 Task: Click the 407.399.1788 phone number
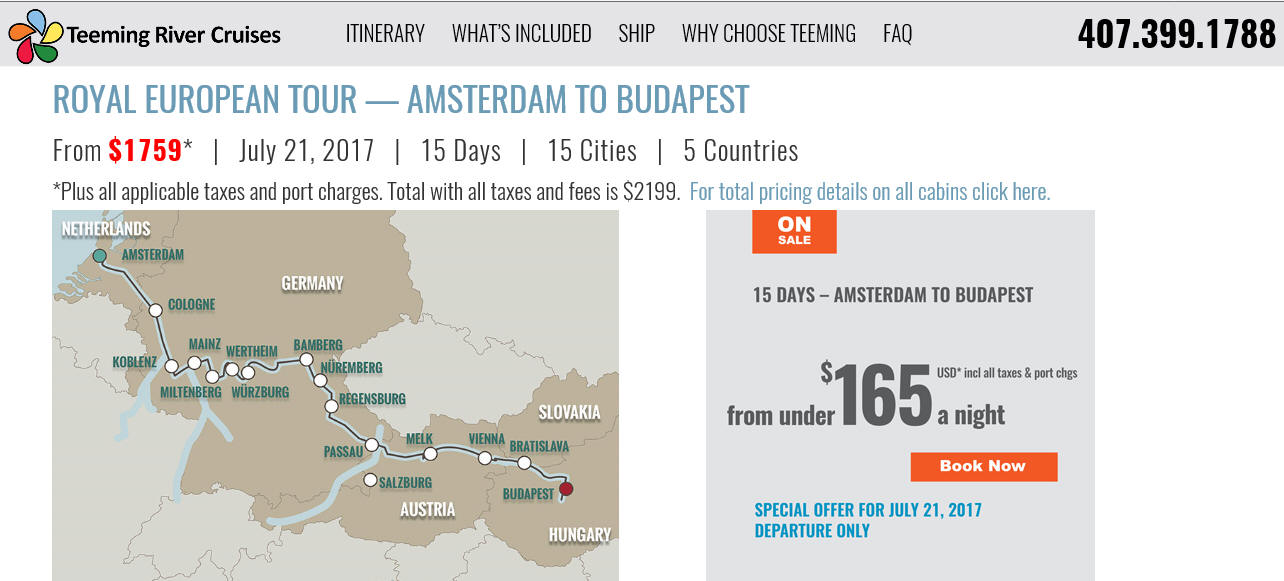tap(1177, 34)
